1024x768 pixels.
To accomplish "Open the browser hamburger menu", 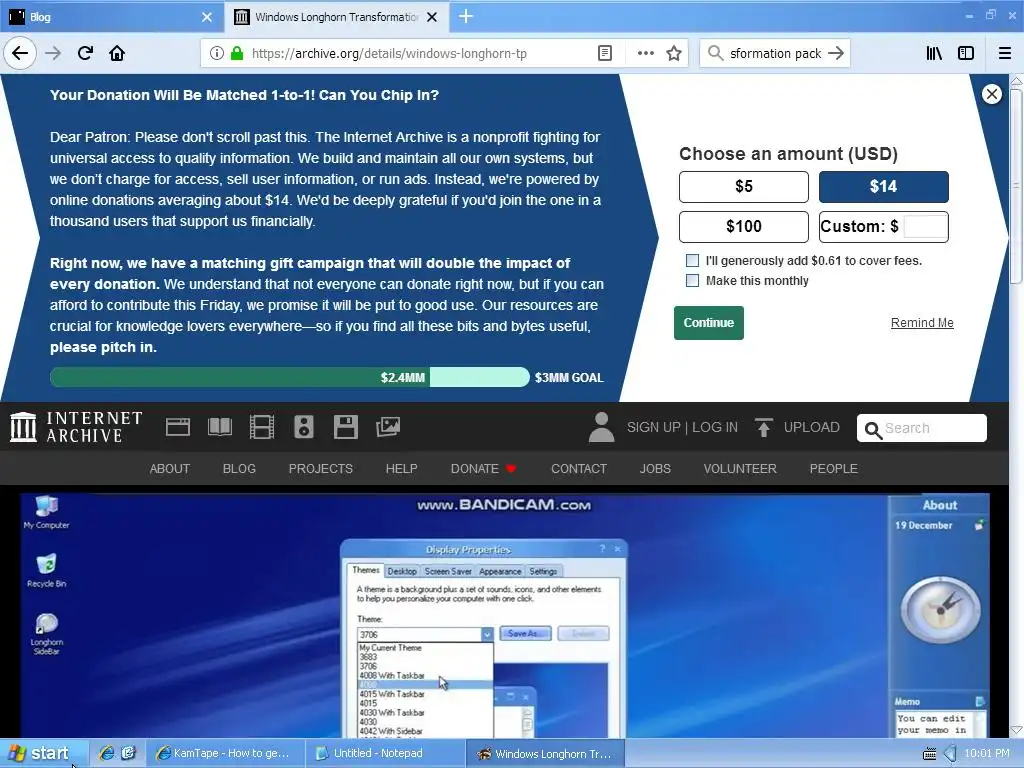I will [x=1005, y=53].
